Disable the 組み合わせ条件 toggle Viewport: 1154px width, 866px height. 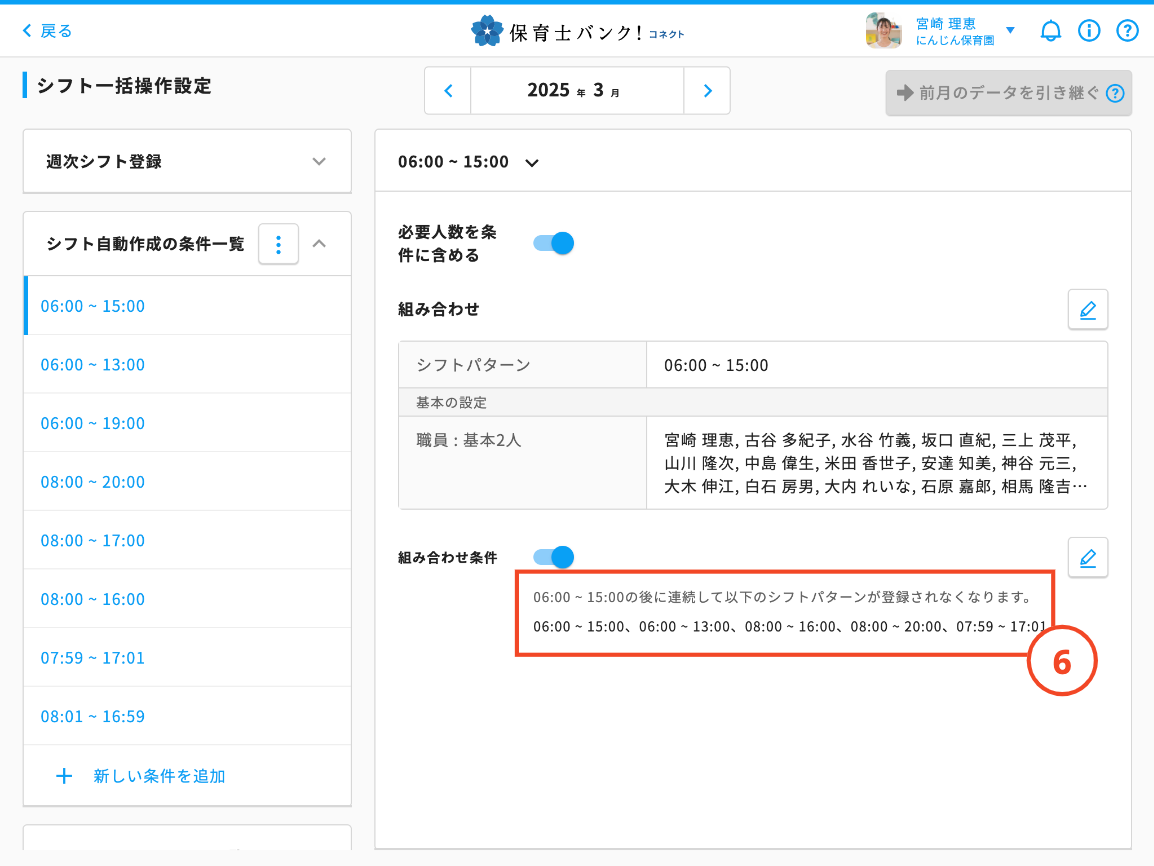click(553, 557)
